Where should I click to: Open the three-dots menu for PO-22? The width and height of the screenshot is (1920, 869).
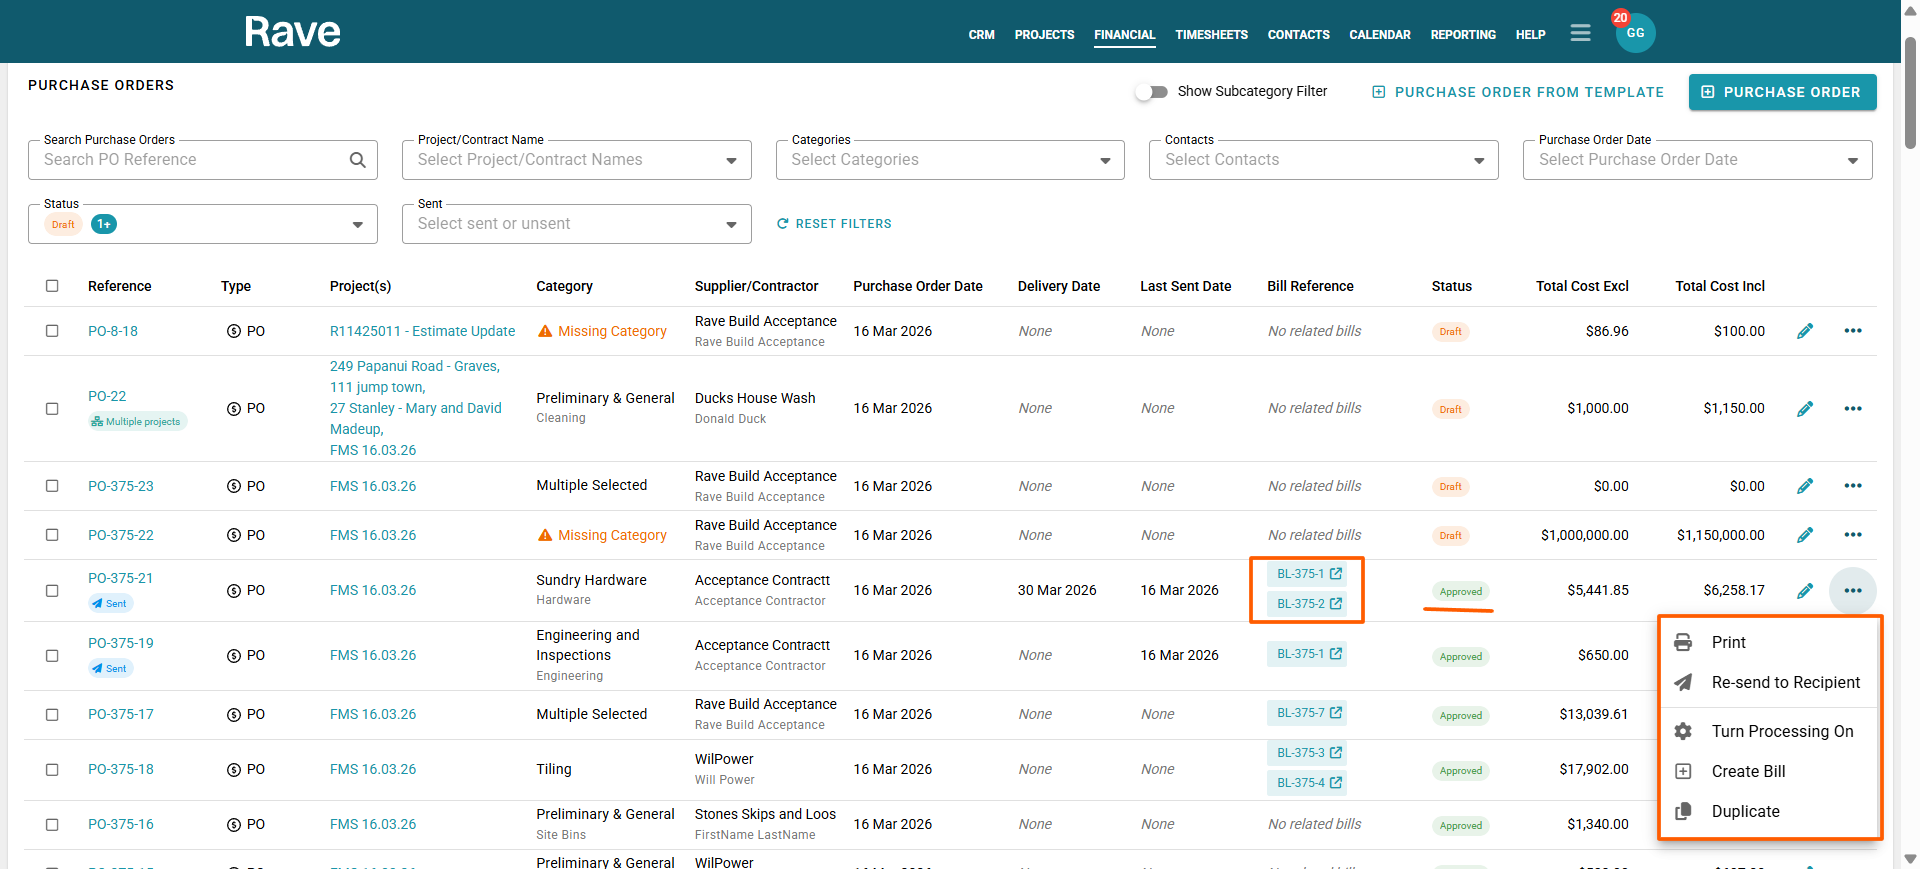[x=1852, y=408]
